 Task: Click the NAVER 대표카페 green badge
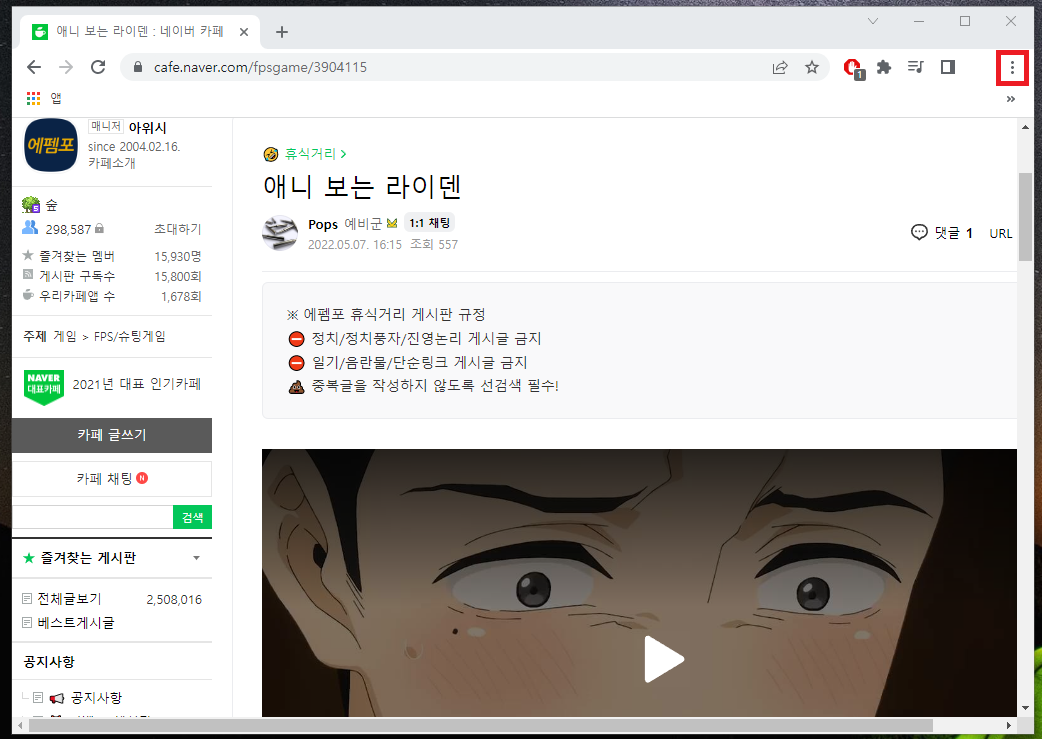pyautogui.click(x=44, y=387)
